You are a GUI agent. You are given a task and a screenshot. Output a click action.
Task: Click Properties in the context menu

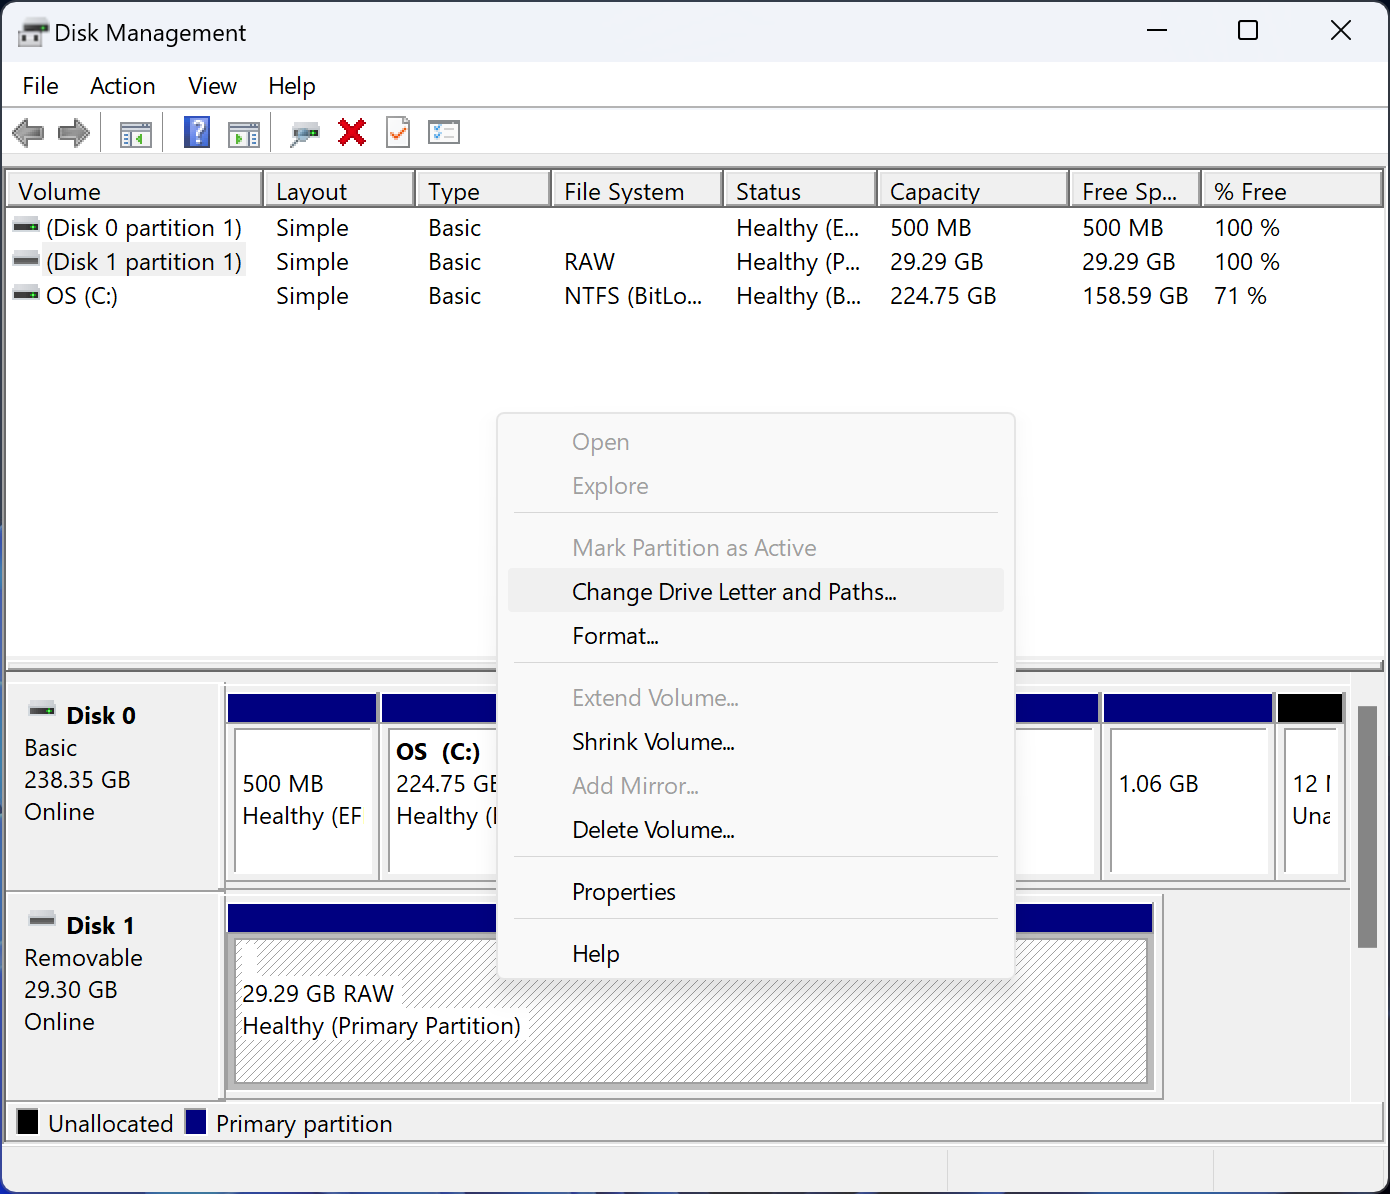(623, 891)
